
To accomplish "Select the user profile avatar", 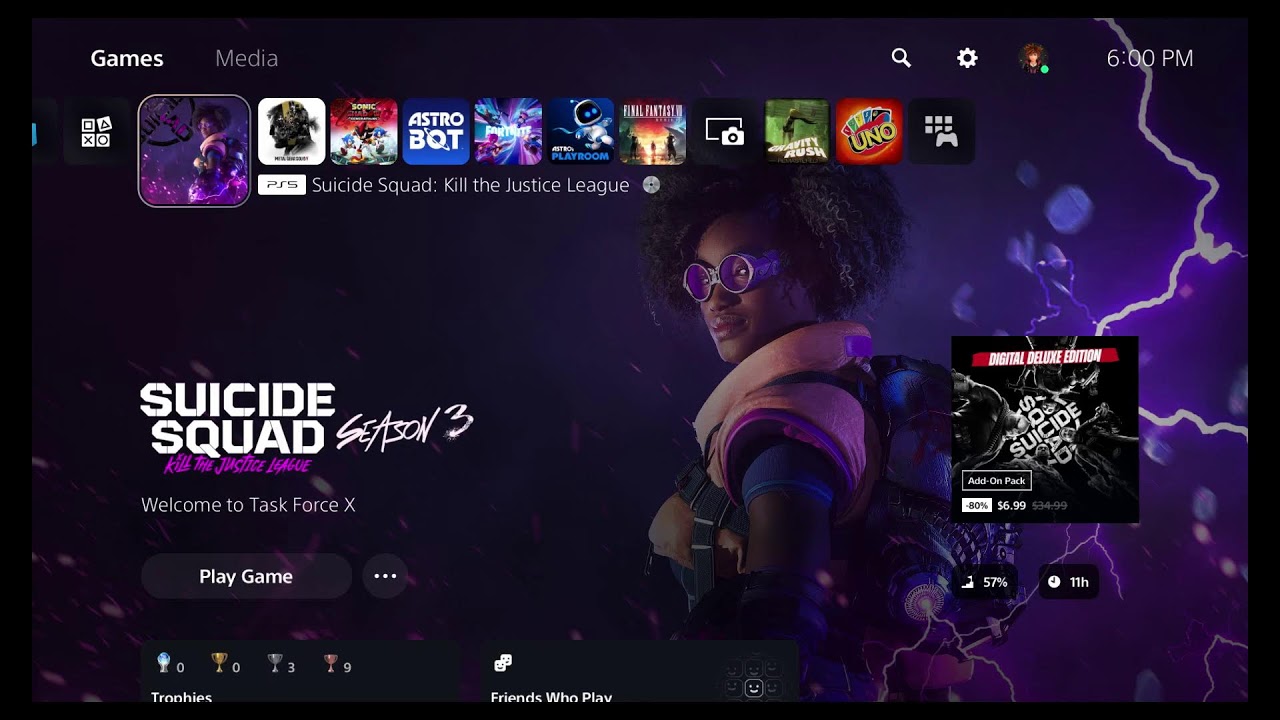I will (1033, 58).
